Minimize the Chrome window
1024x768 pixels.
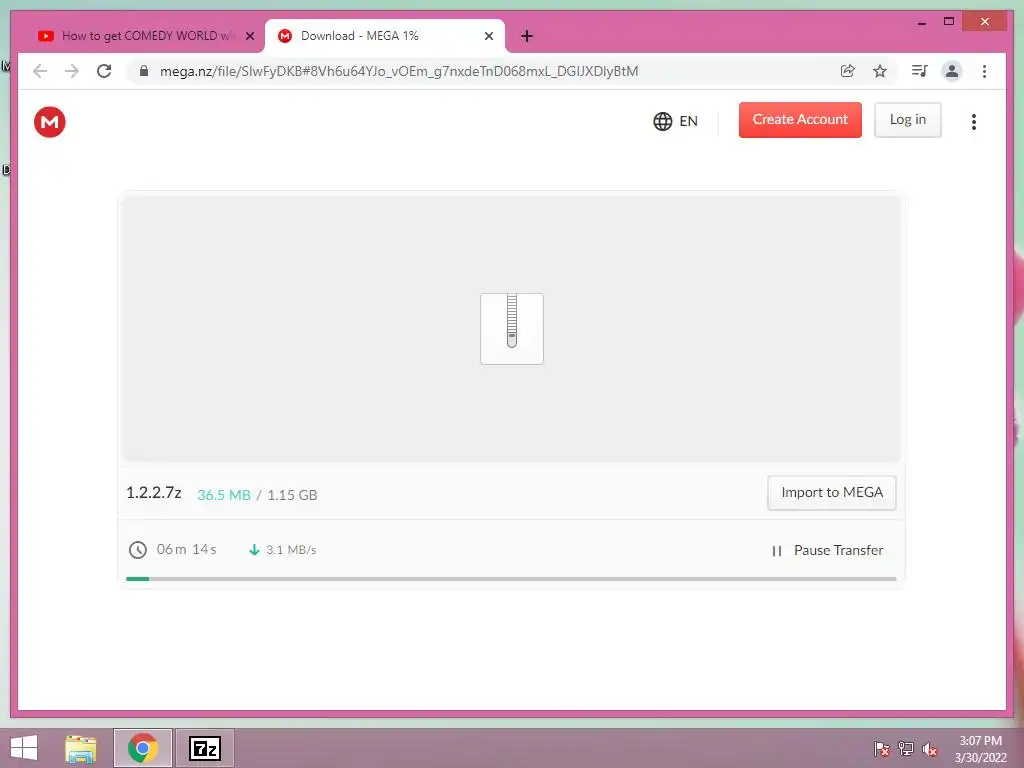pyautogui.click(x=922, y=22)
